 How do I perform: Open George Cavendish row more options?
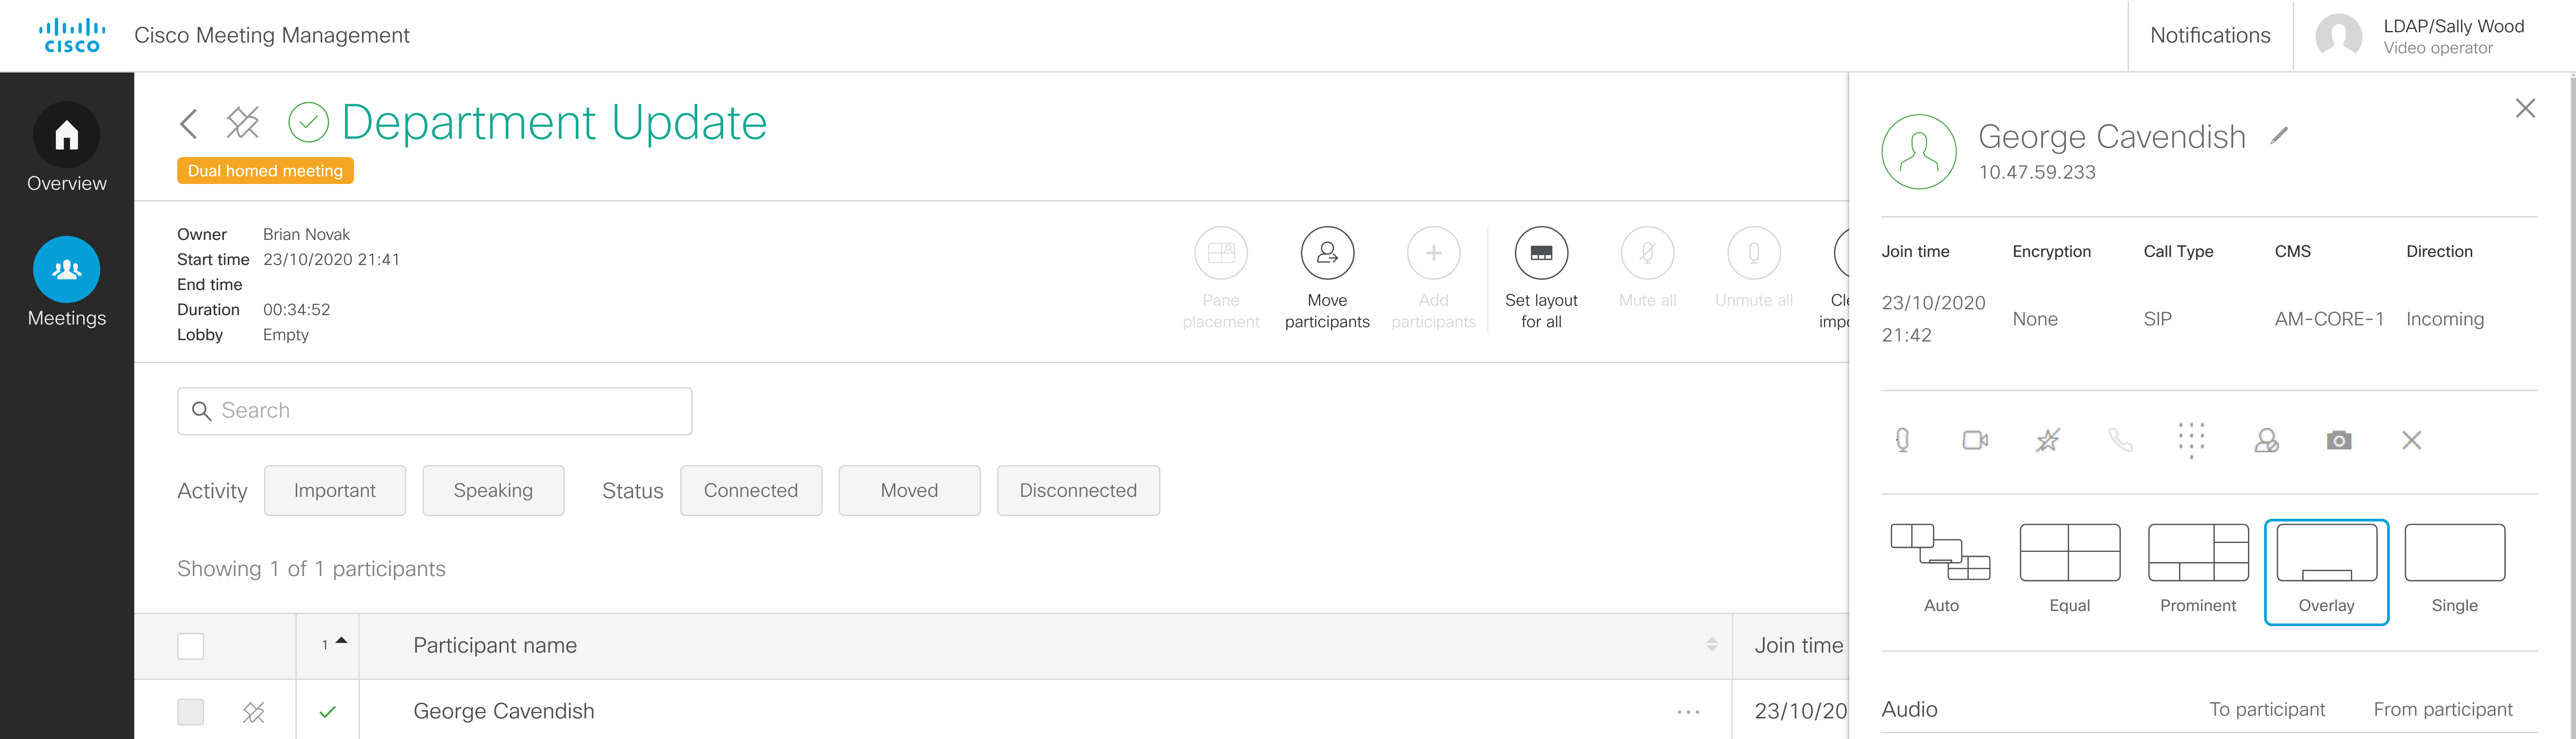1688,712
